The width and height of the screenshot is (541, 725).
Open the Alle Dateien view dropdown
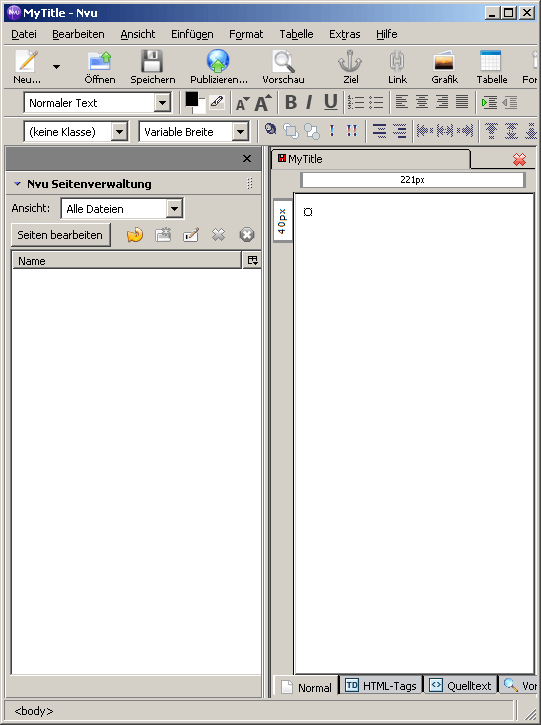click(x=174, y=209)
